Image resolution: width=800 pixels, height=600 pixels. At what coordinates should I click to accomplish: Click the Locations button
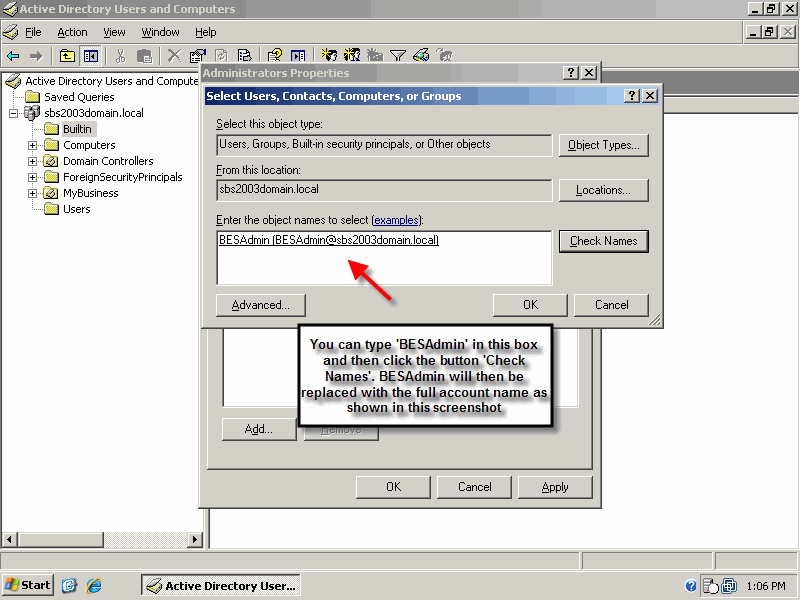pos(604,190)
